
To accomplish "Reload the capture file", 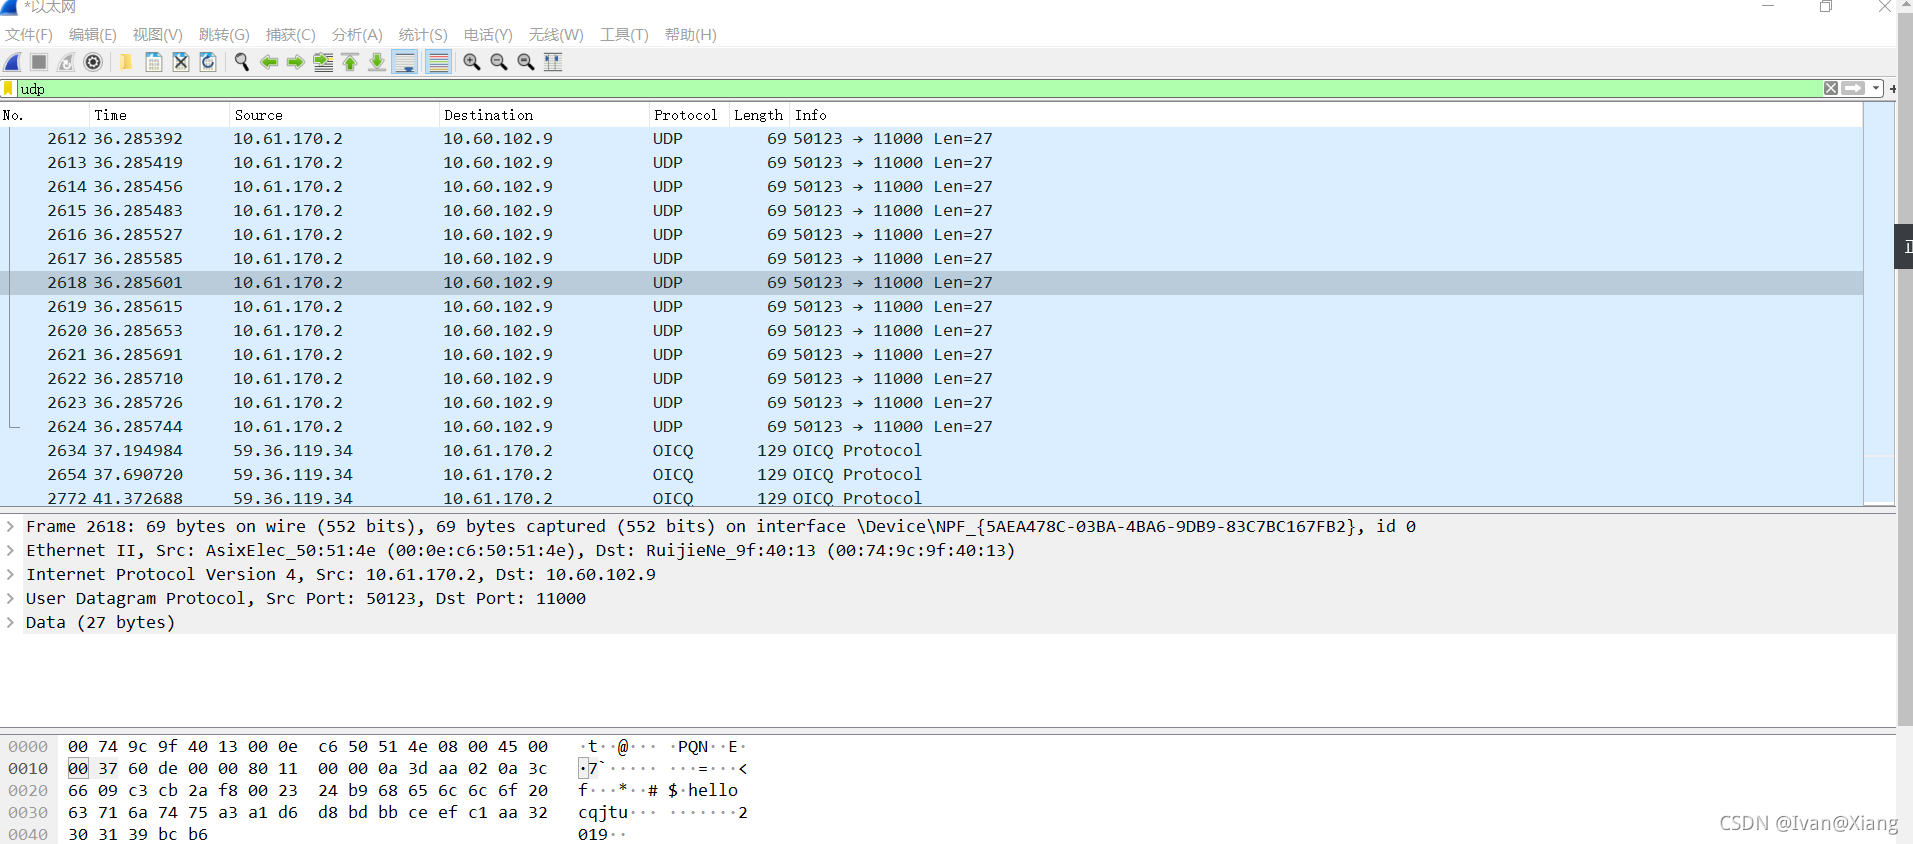I will point(208,62).
